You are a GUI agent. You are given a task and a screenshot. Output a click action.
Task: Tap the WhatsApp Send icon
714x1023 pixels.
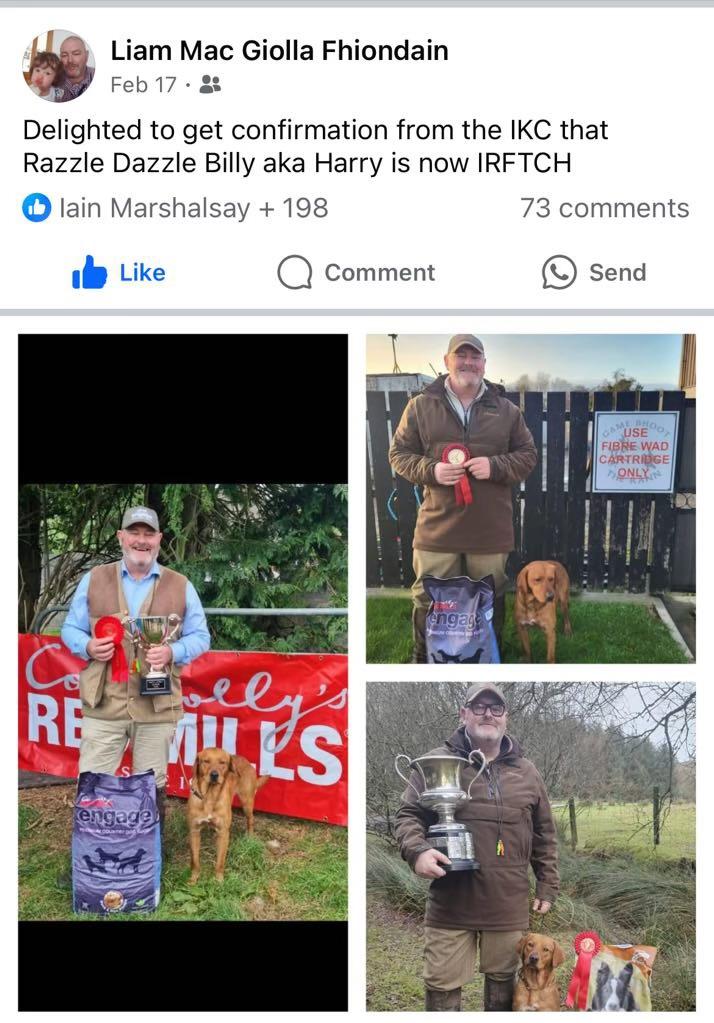click(559, 272)
